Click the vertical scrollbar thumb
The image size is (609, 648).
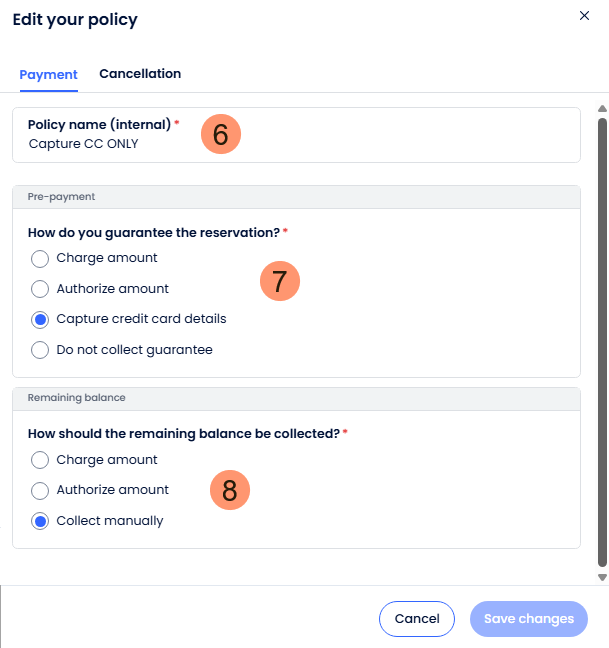pyautogui.click(x=602, y=340)
